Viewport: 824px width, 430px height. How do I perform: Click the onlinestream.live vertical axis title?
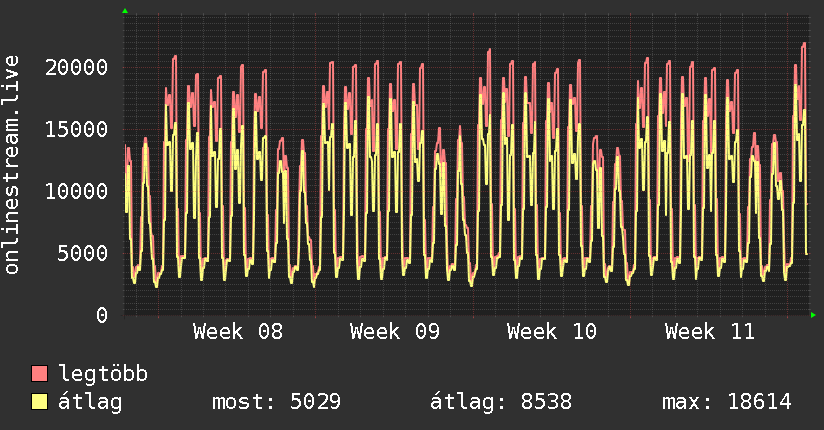coord(11,165)
